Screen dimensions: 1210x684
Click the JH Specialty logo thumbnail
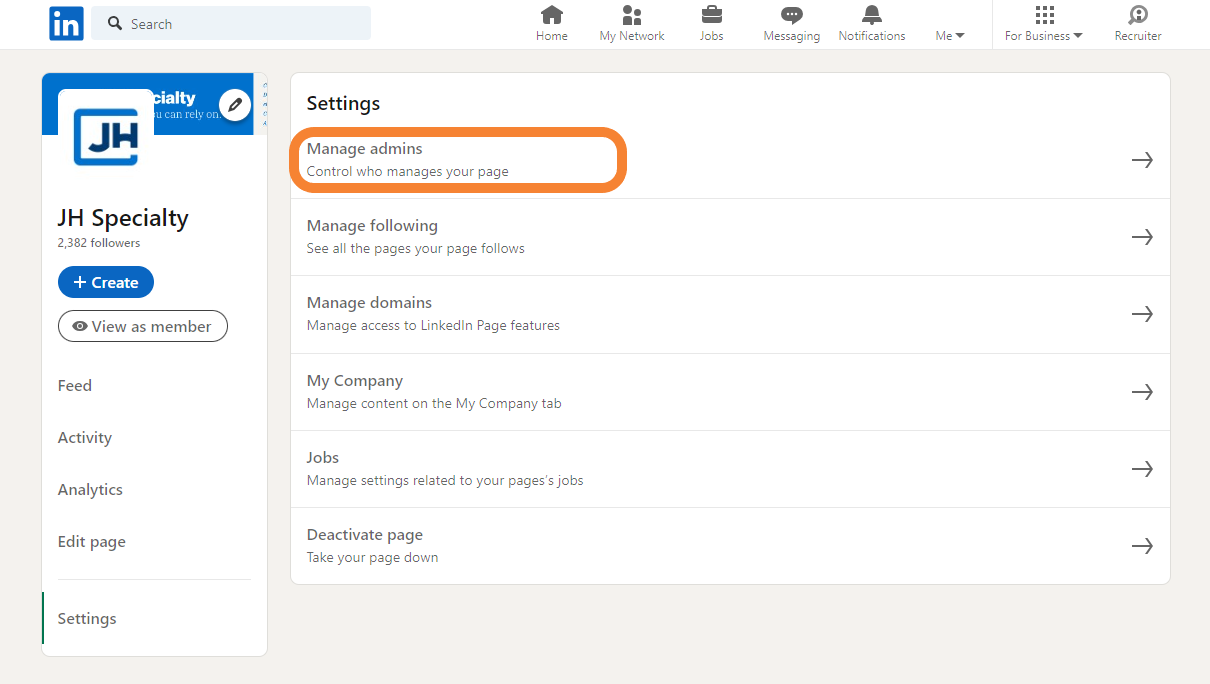[x=106, y=135]
